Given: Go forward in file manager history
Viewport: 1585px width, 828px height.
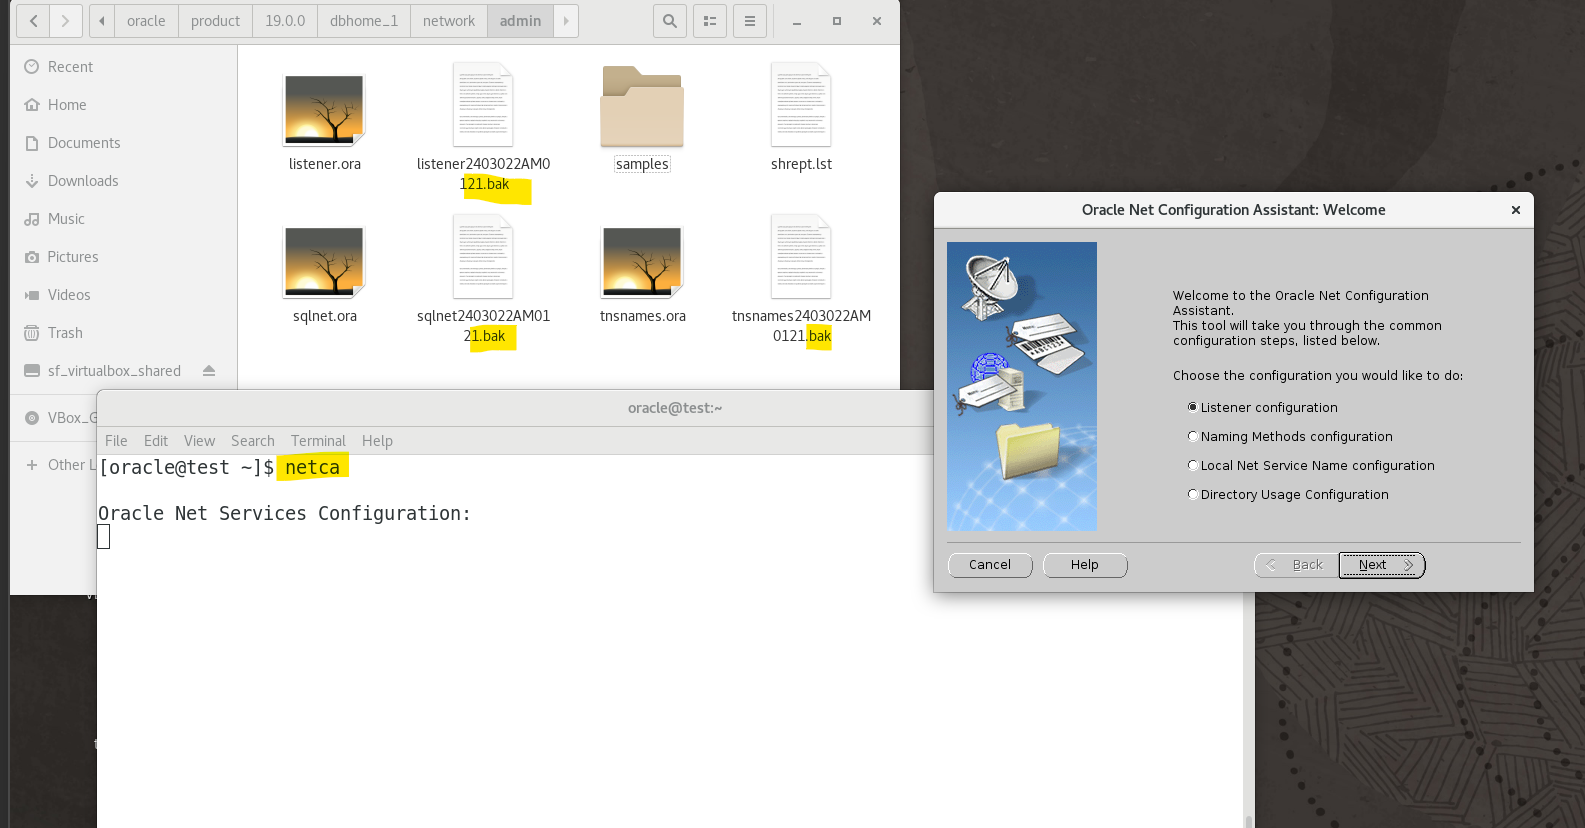Looking at the screenshot, I should (65, 21).
